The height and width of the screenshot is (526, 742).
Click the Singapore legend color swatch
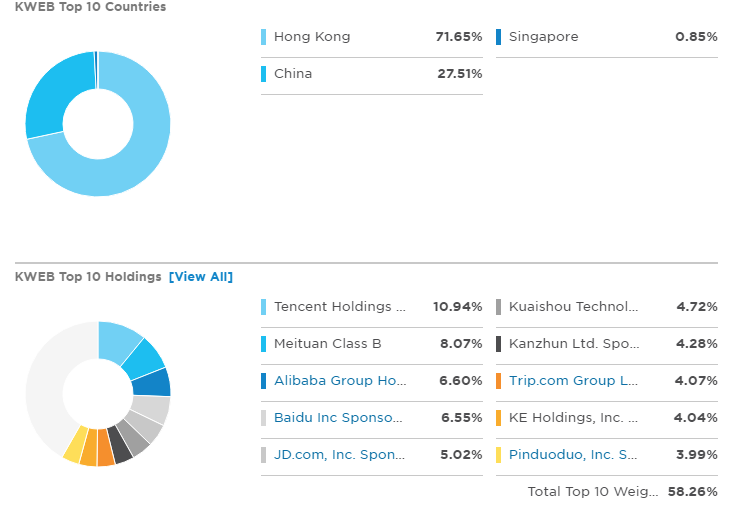click(499, 37)
